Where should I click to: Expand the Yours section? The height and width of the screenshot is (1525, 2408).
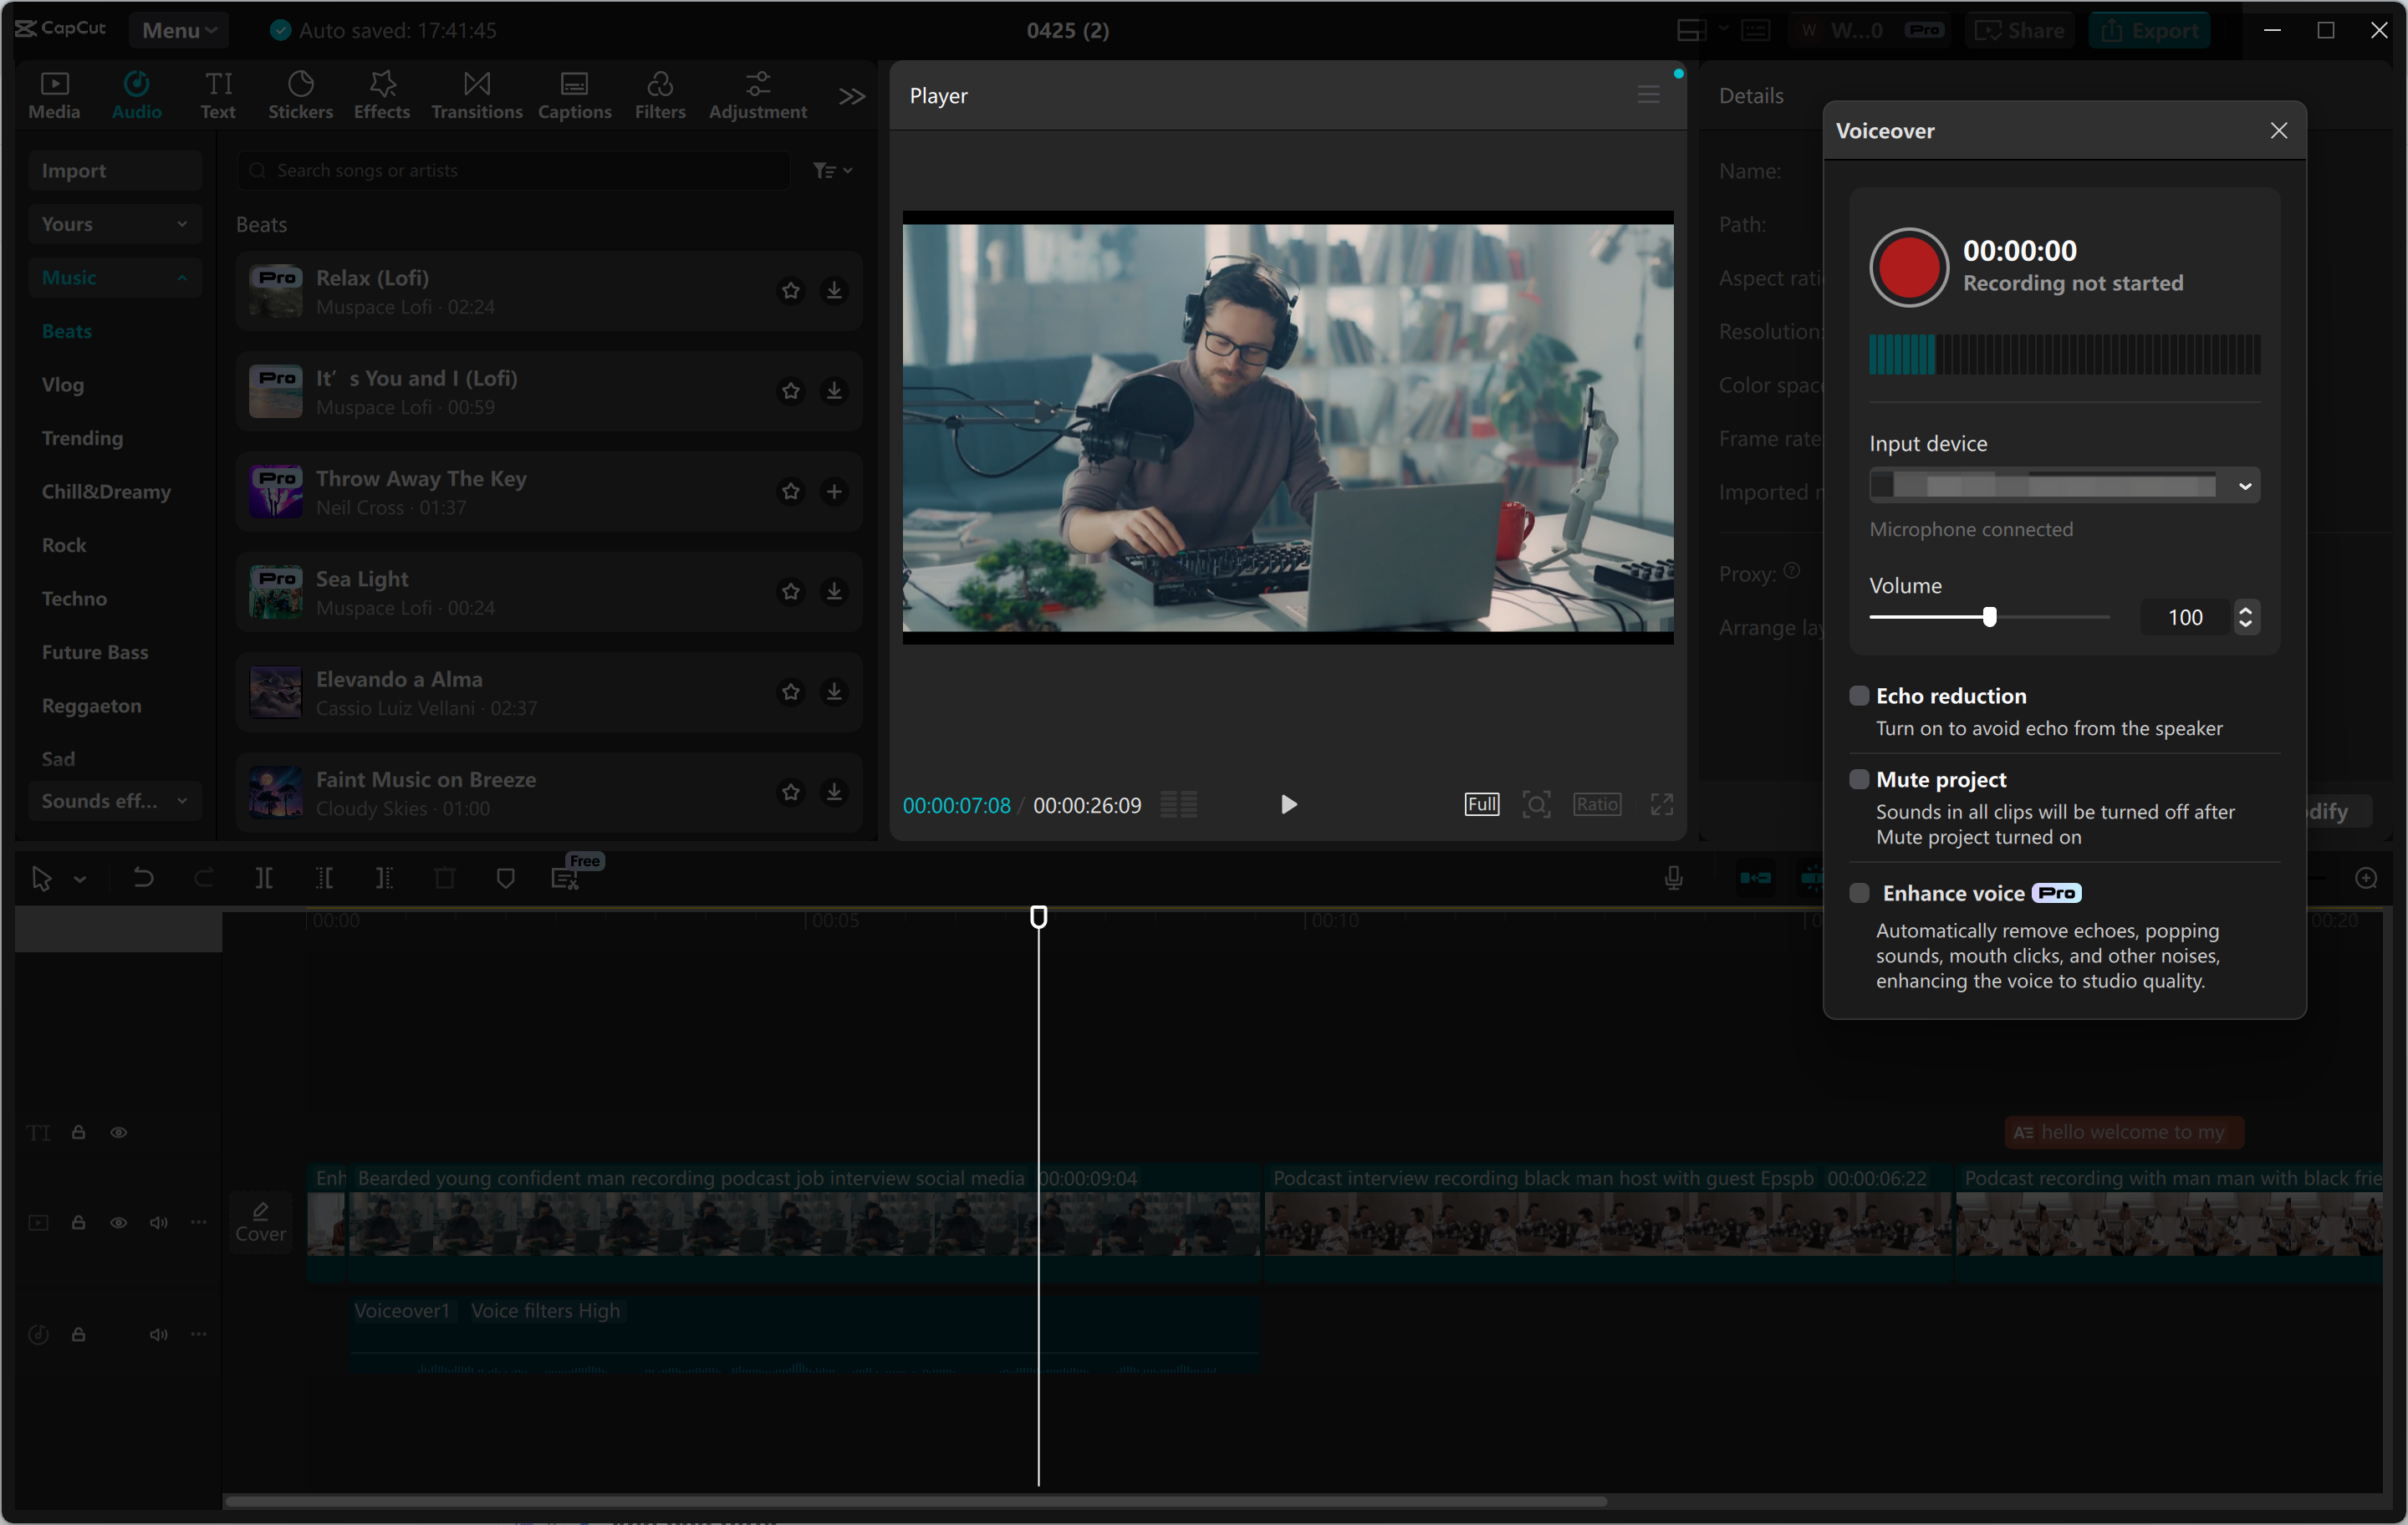tap(182, 223)
